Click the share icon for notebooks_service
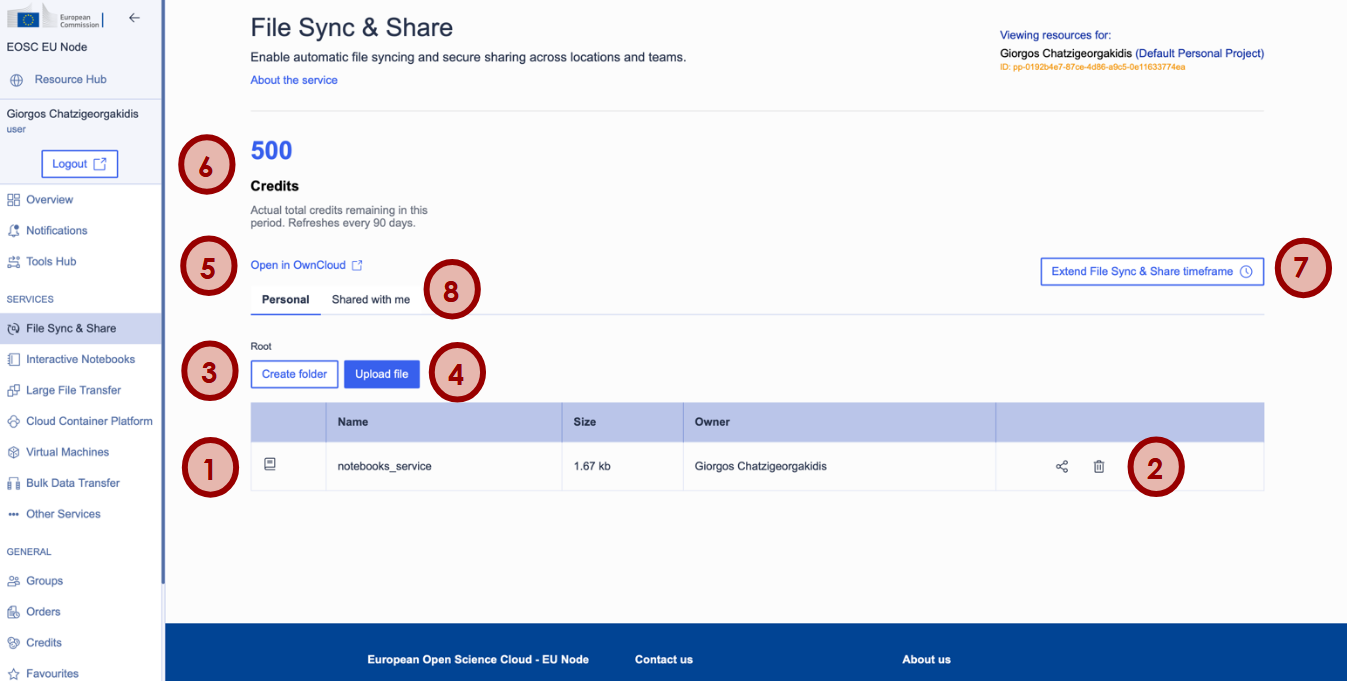 pyautogui.click(x=1062, y=466)
